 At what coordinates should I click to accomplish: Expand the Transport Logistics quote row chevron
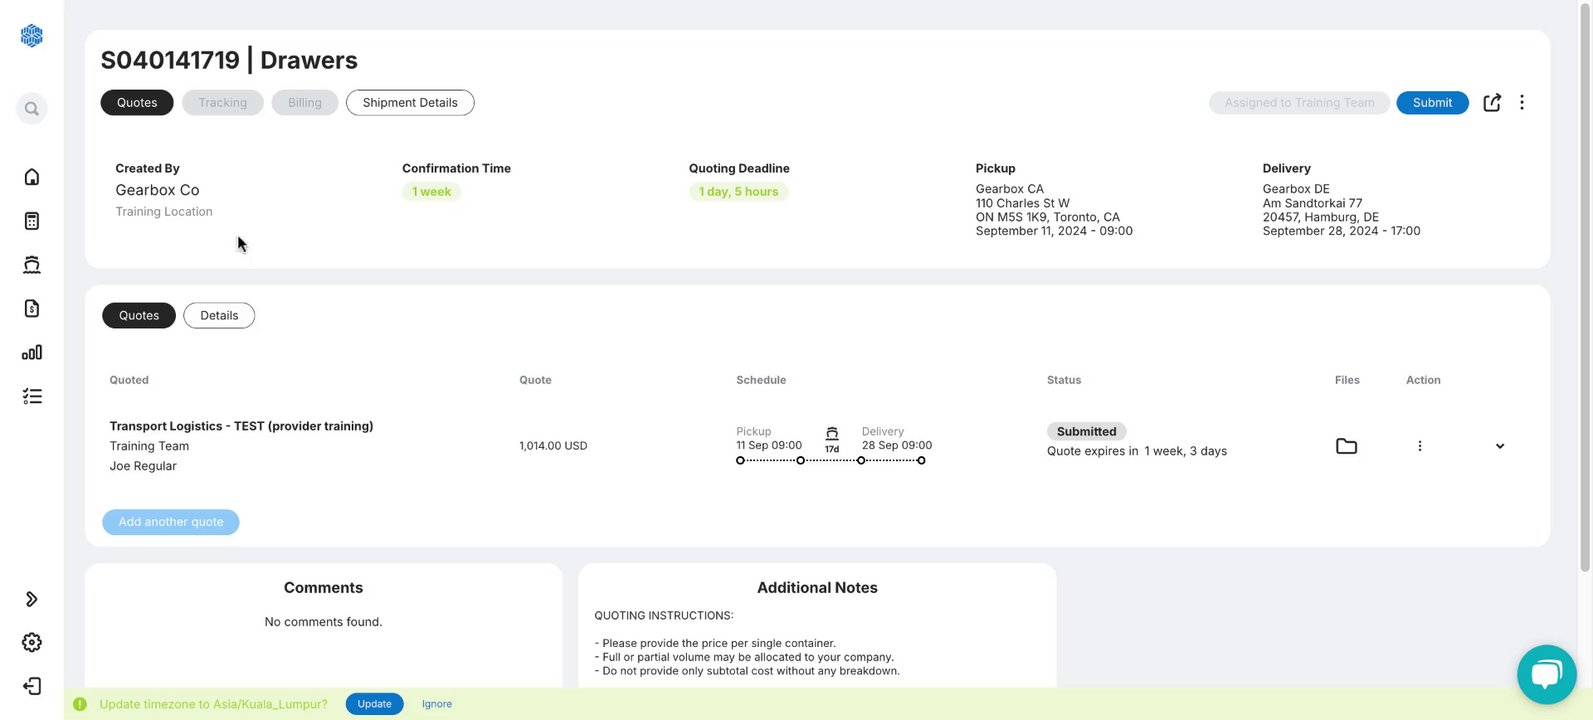click(x=1500, y=446)
